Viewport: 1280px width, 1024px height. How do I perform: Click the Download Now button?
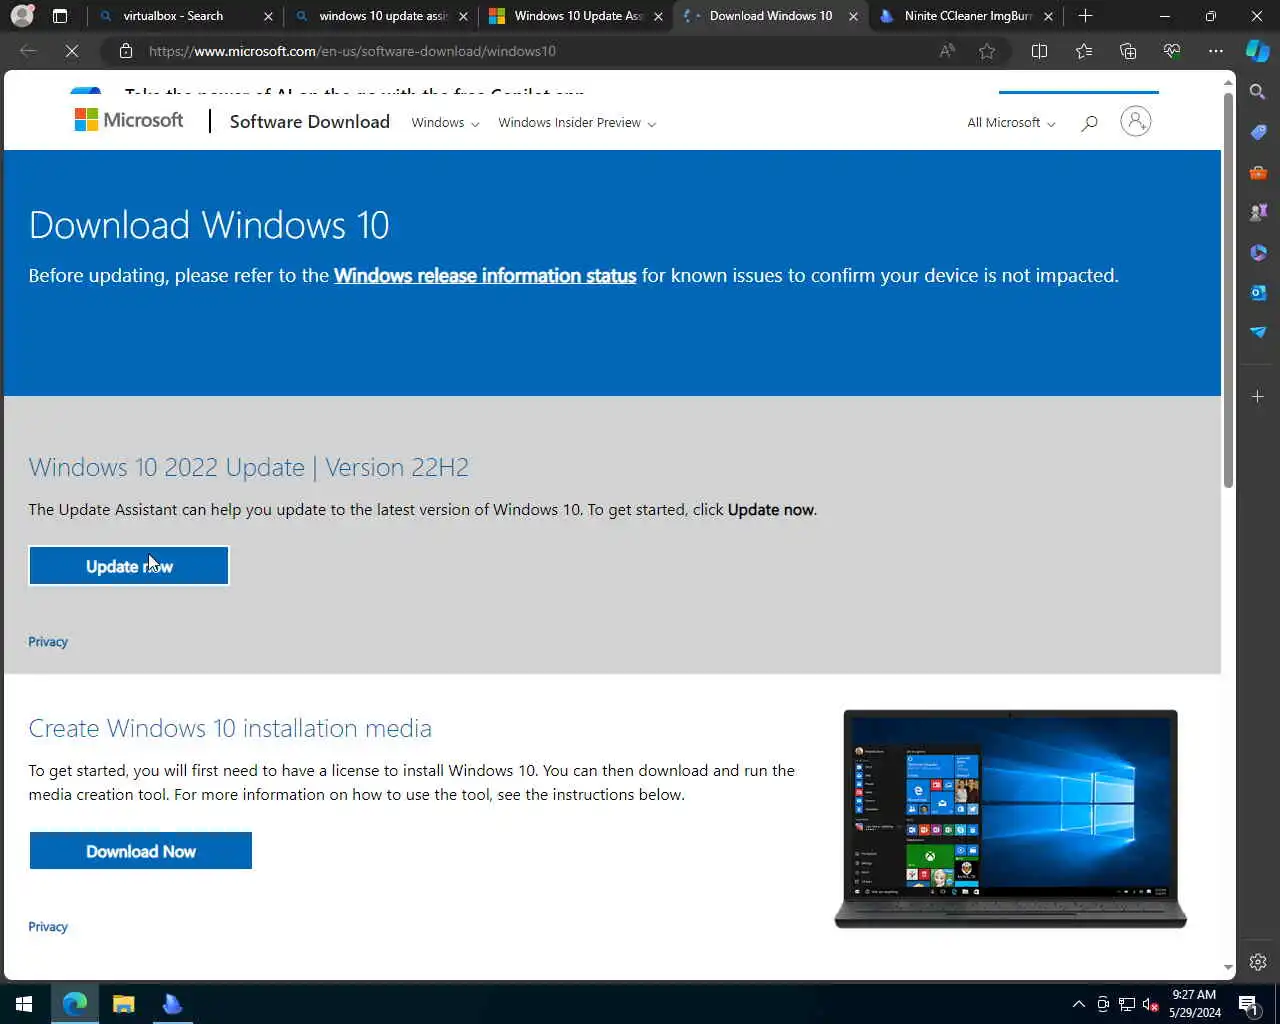click(141, 851)
